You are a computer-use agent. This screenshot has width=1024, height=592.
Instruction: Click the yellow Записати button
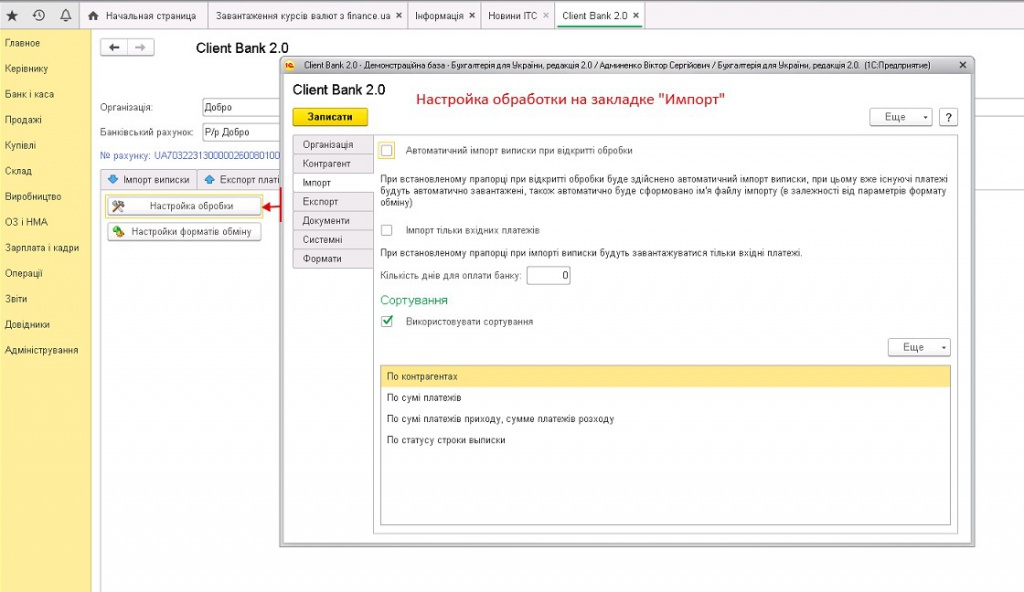(330, 117)
